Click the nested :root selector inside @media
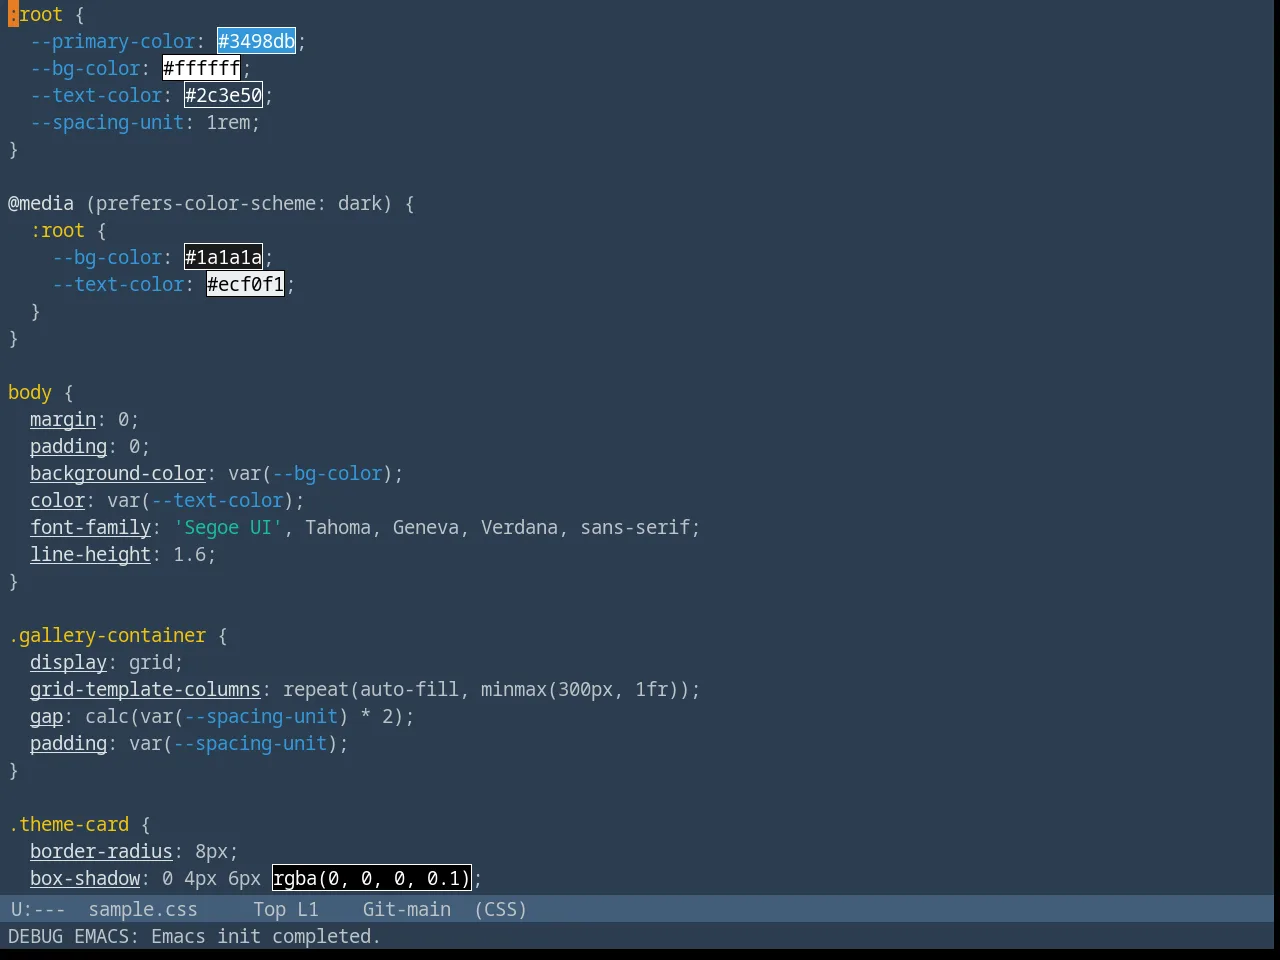Image resolution: width=1280 pixels, height=960 pixels. click(x=57, y=230)
